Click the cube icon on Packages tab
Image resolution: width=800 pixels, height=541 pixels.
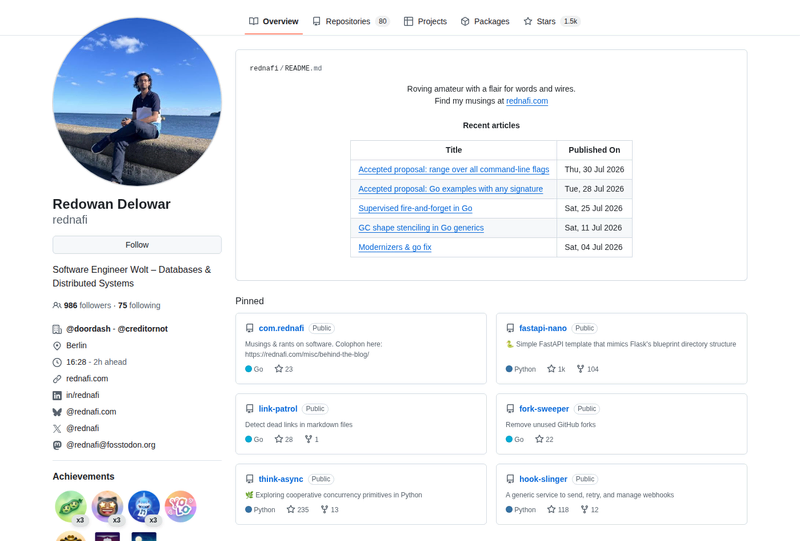pyautogui.click(x=465, y=21)
